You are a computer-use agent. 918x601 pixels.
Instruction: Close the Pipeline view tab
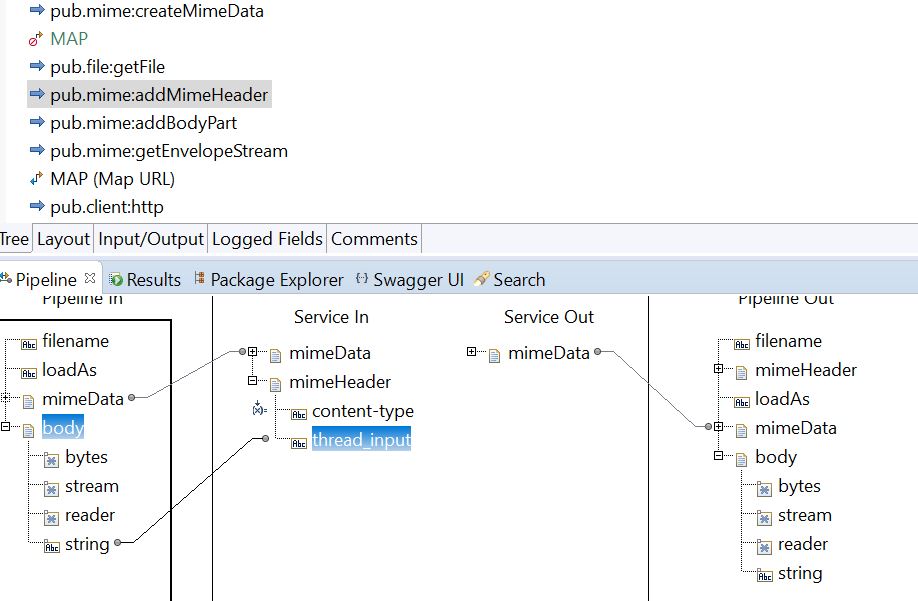(90, 278)
